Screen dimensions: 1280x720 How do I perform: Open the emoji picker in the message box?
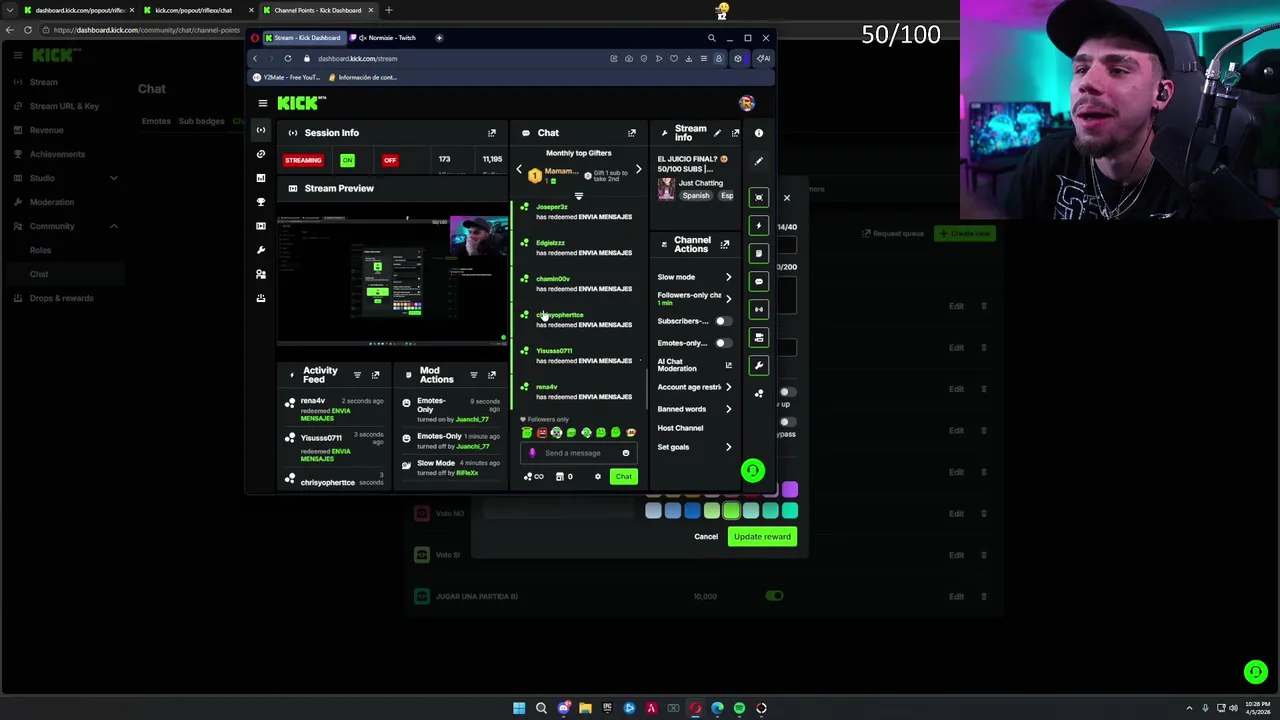click(x=626, y=453)
